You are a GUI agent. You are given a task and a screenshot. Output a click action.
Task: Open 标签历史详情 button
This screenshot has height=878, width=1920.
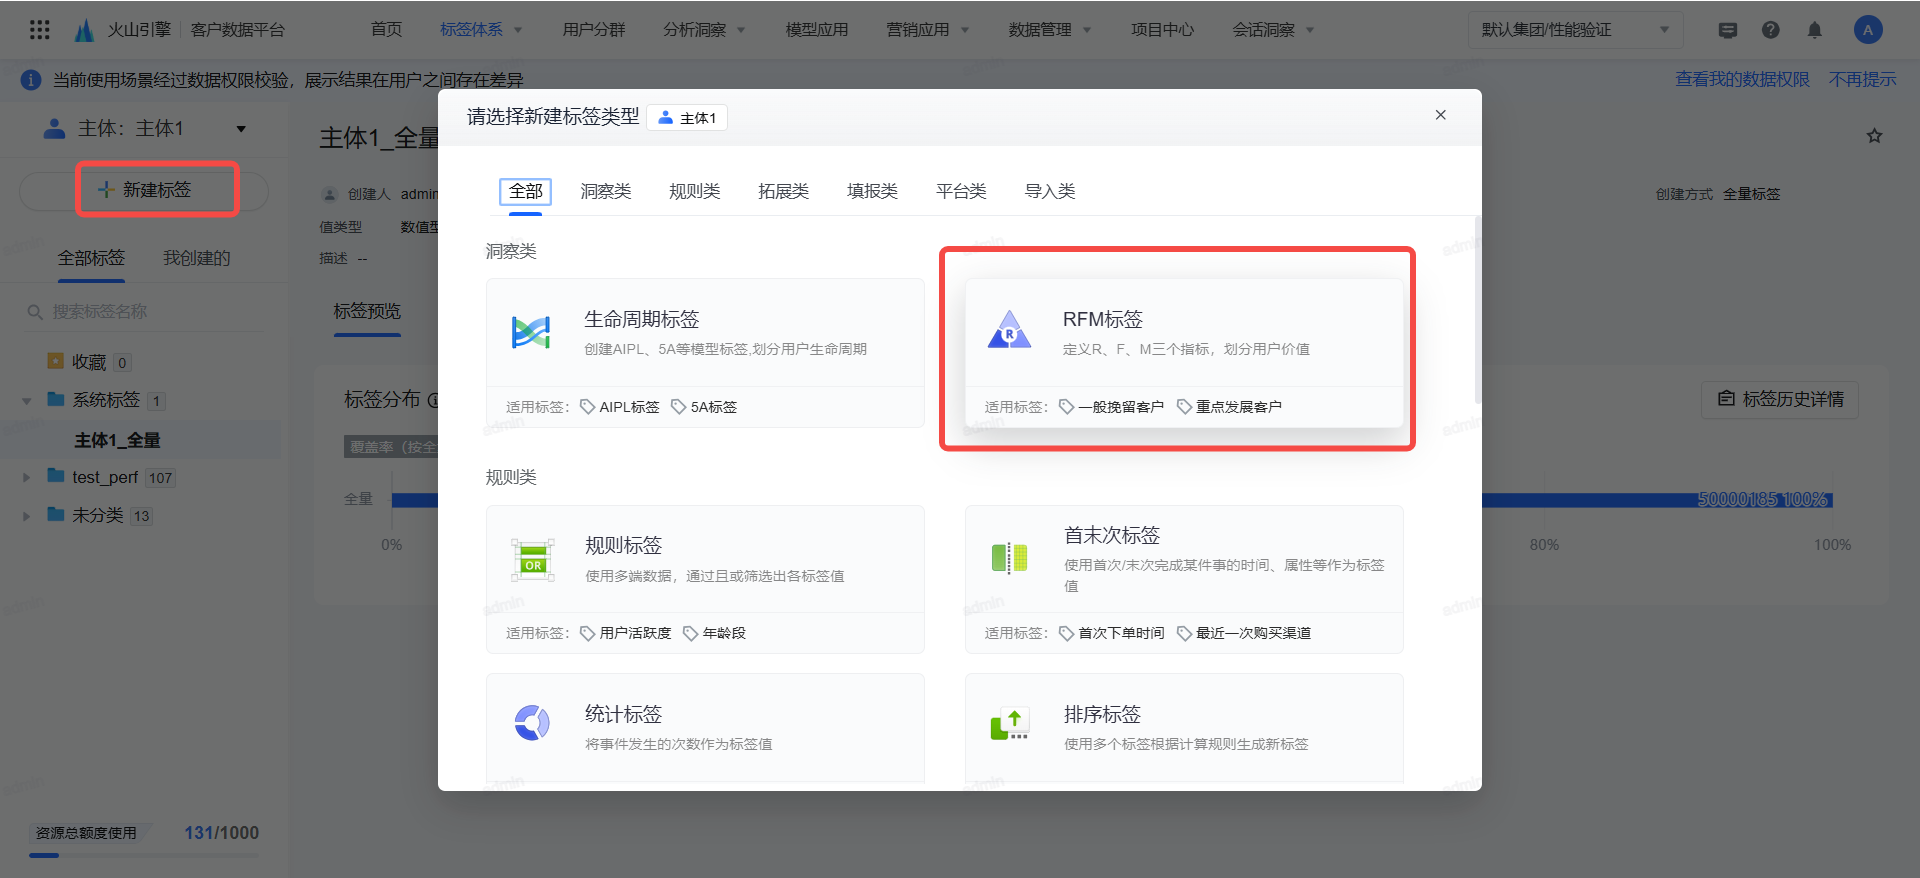[x=1780, y=399]
